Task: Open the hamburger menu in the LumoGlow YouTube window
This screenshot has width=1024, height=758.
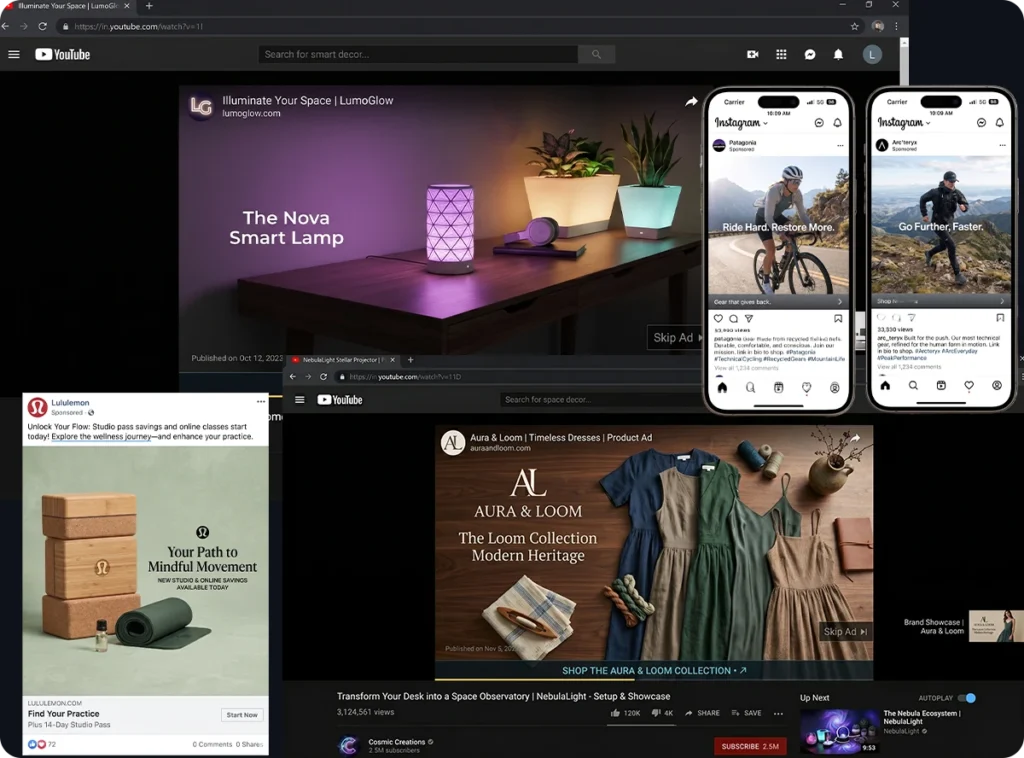Action: click(x=14, y=54)
